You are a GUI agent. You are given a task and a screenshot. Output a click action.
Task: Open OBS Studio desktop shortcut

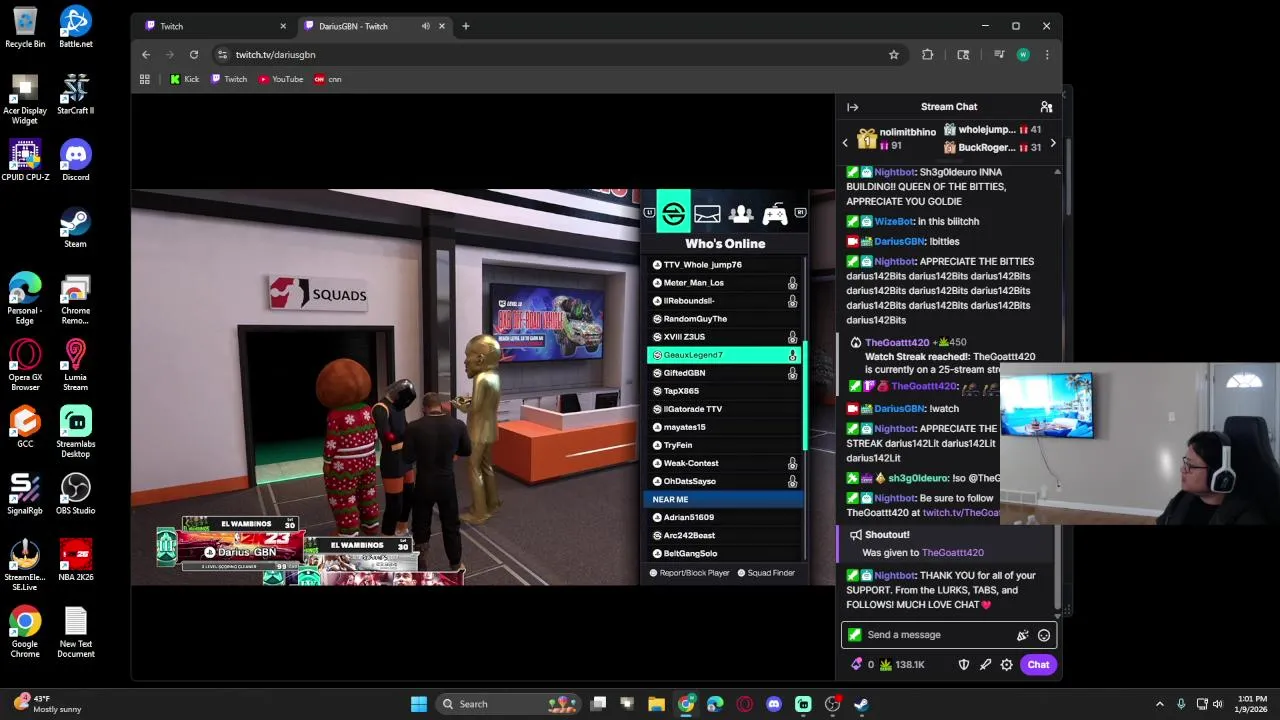pos(76,494)
